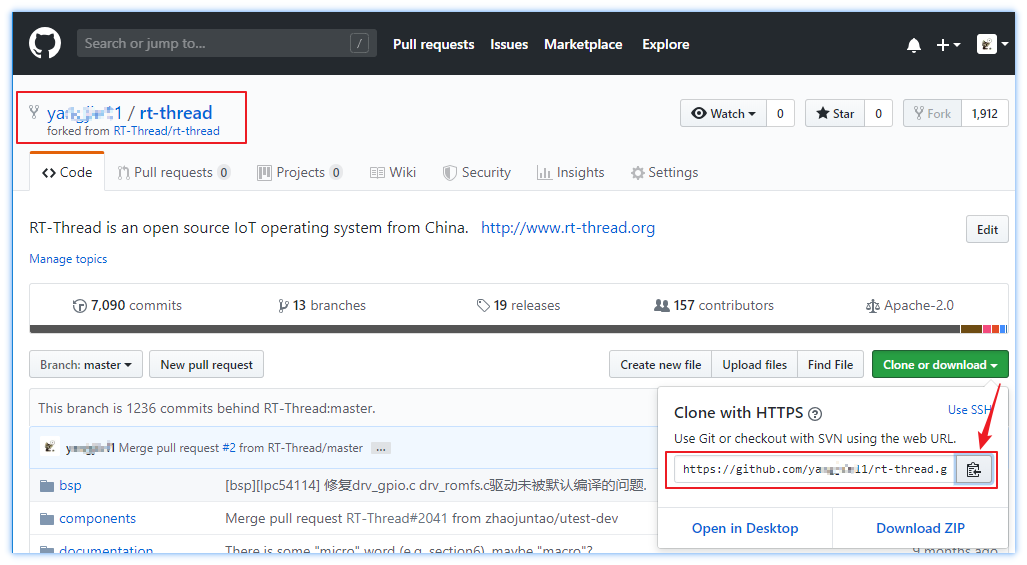
Task: Copy clone URL to clipboard
Action: pos(973,469)
